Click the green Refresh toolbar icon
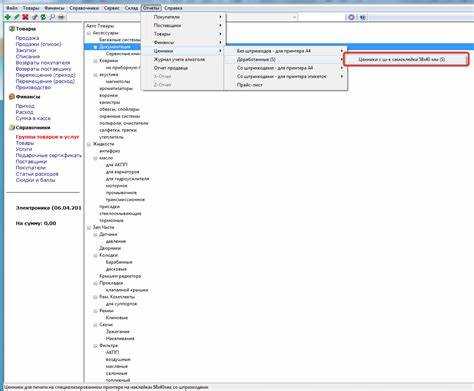Image resolution: width=474 pixels, height=391 pixels. [43, 17]
